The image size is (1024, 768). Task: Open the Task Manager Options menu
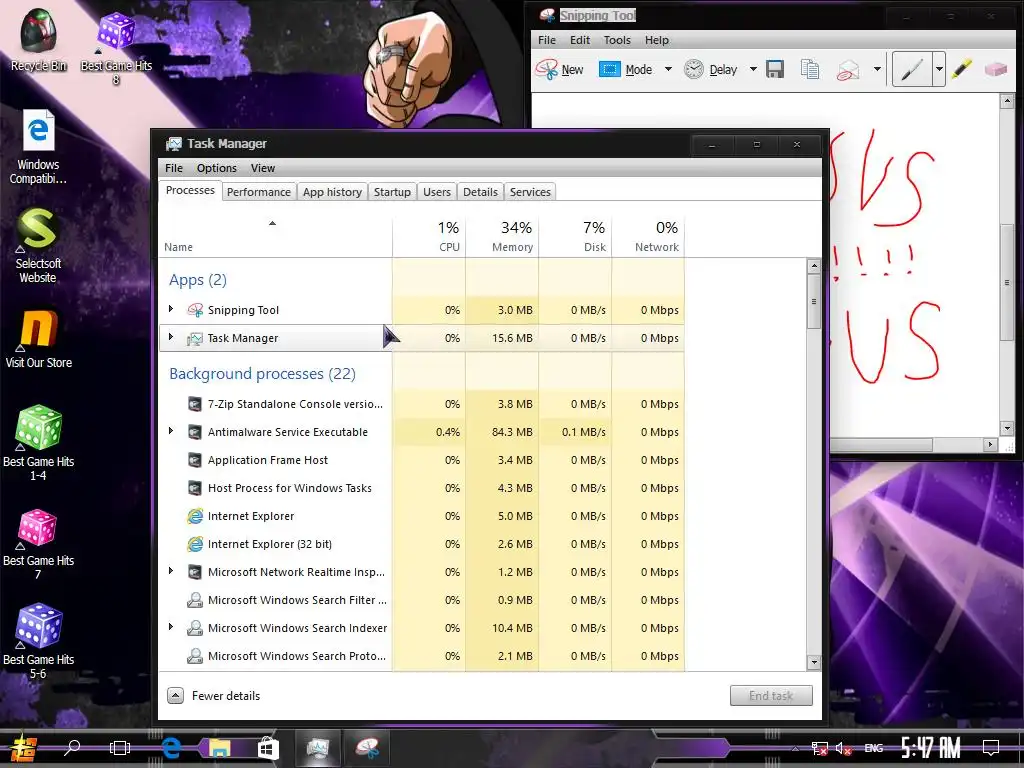click(217, 168)
